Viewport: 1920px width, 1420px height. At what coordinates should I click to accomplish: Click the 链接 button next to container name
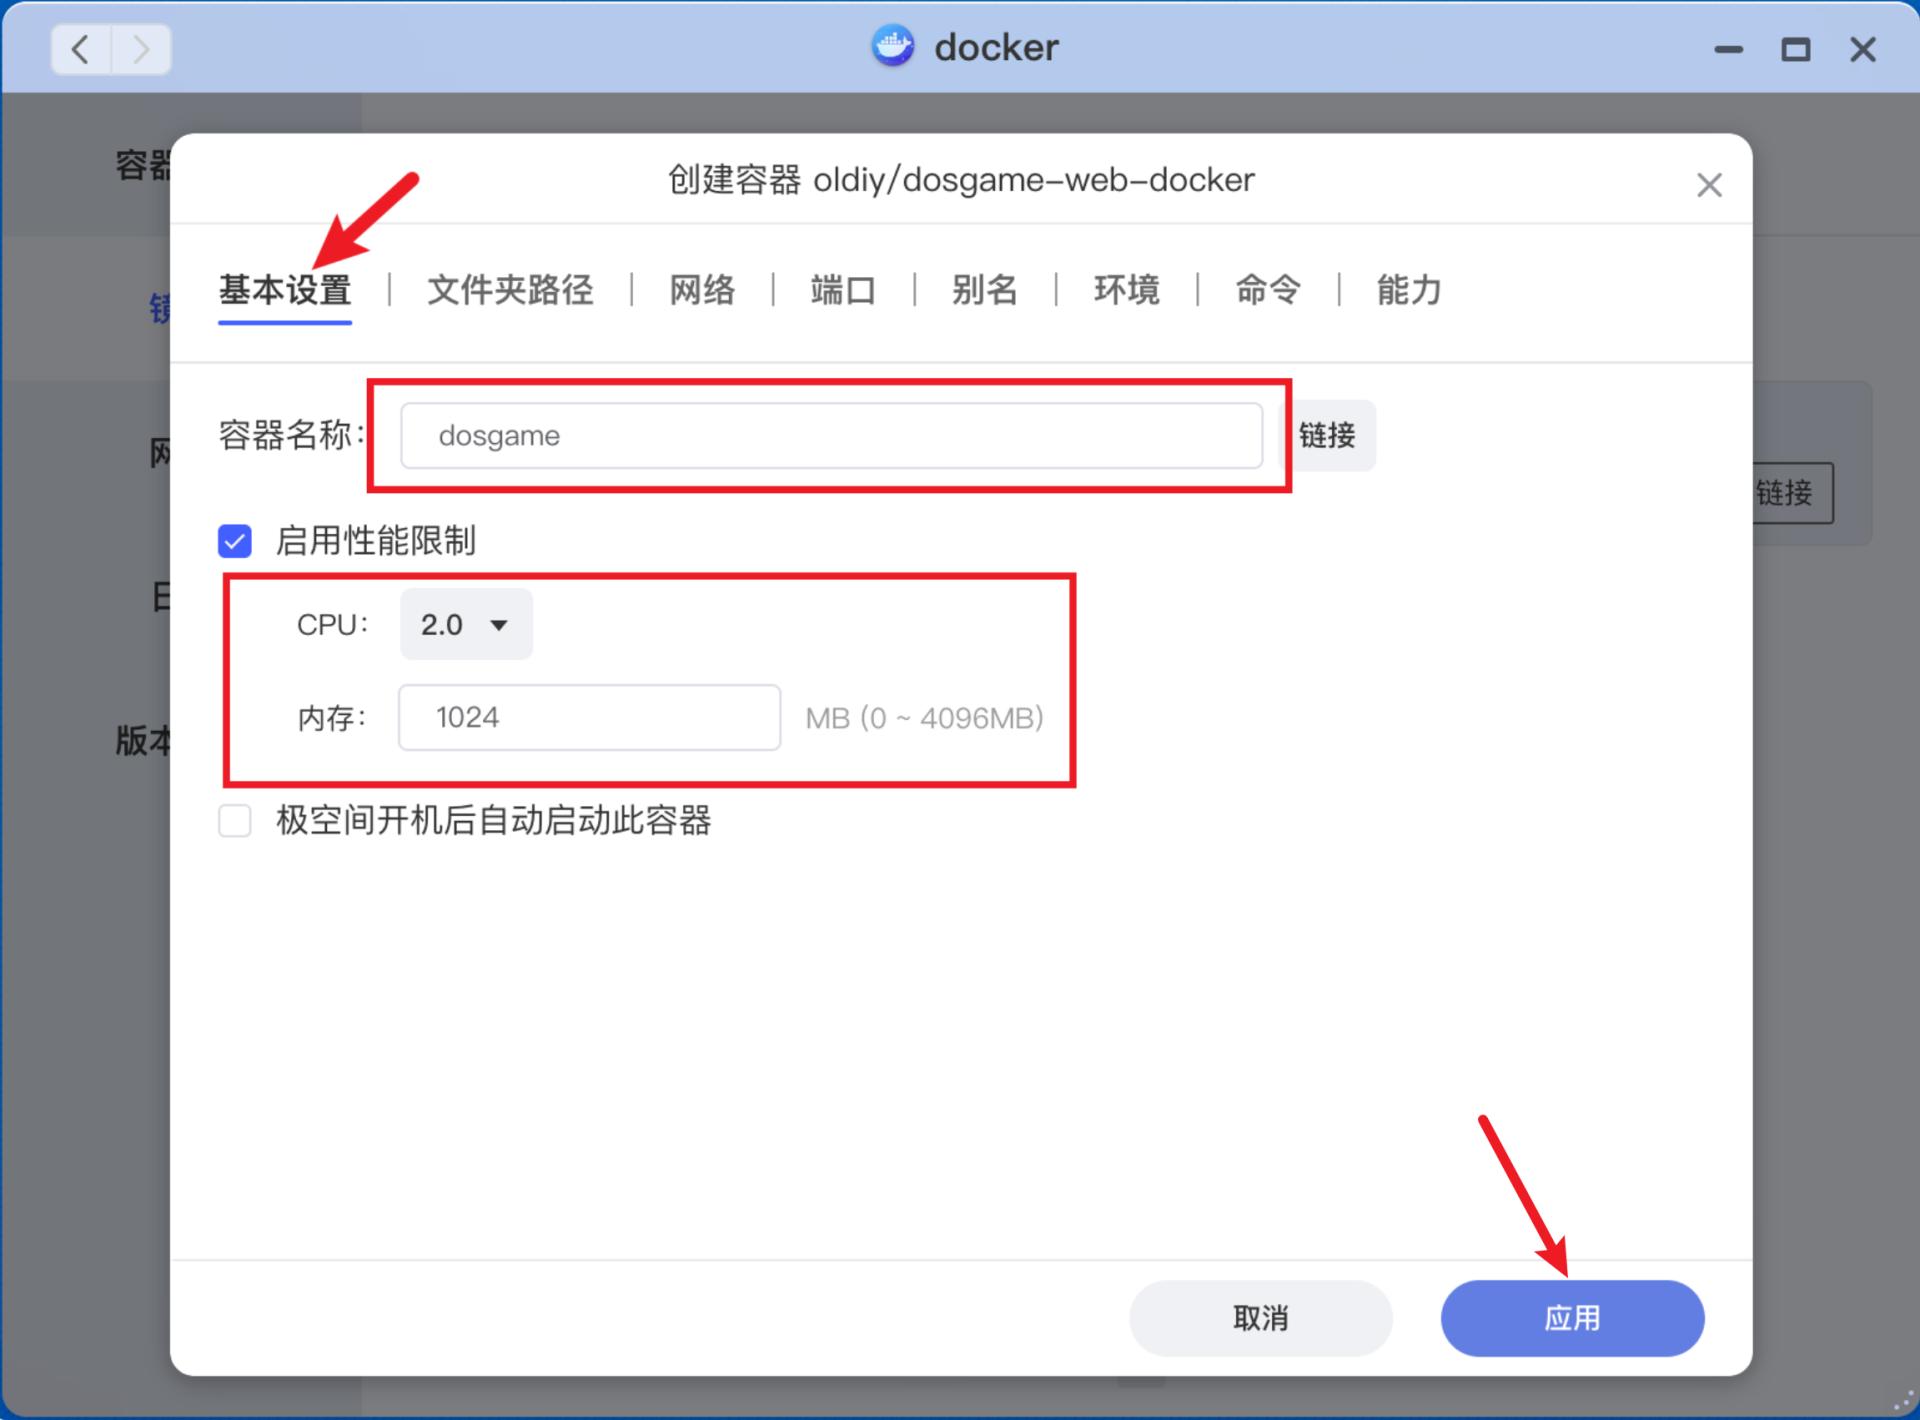click(1328, 435)
